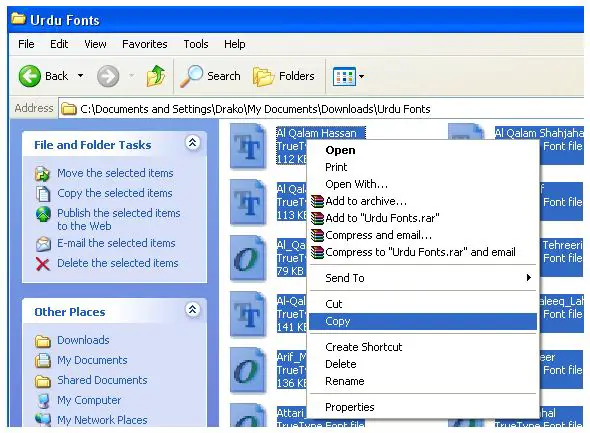Choose Open With... in context menu
The width and height of the screenshot is (590, 433).
coord(423,184)
